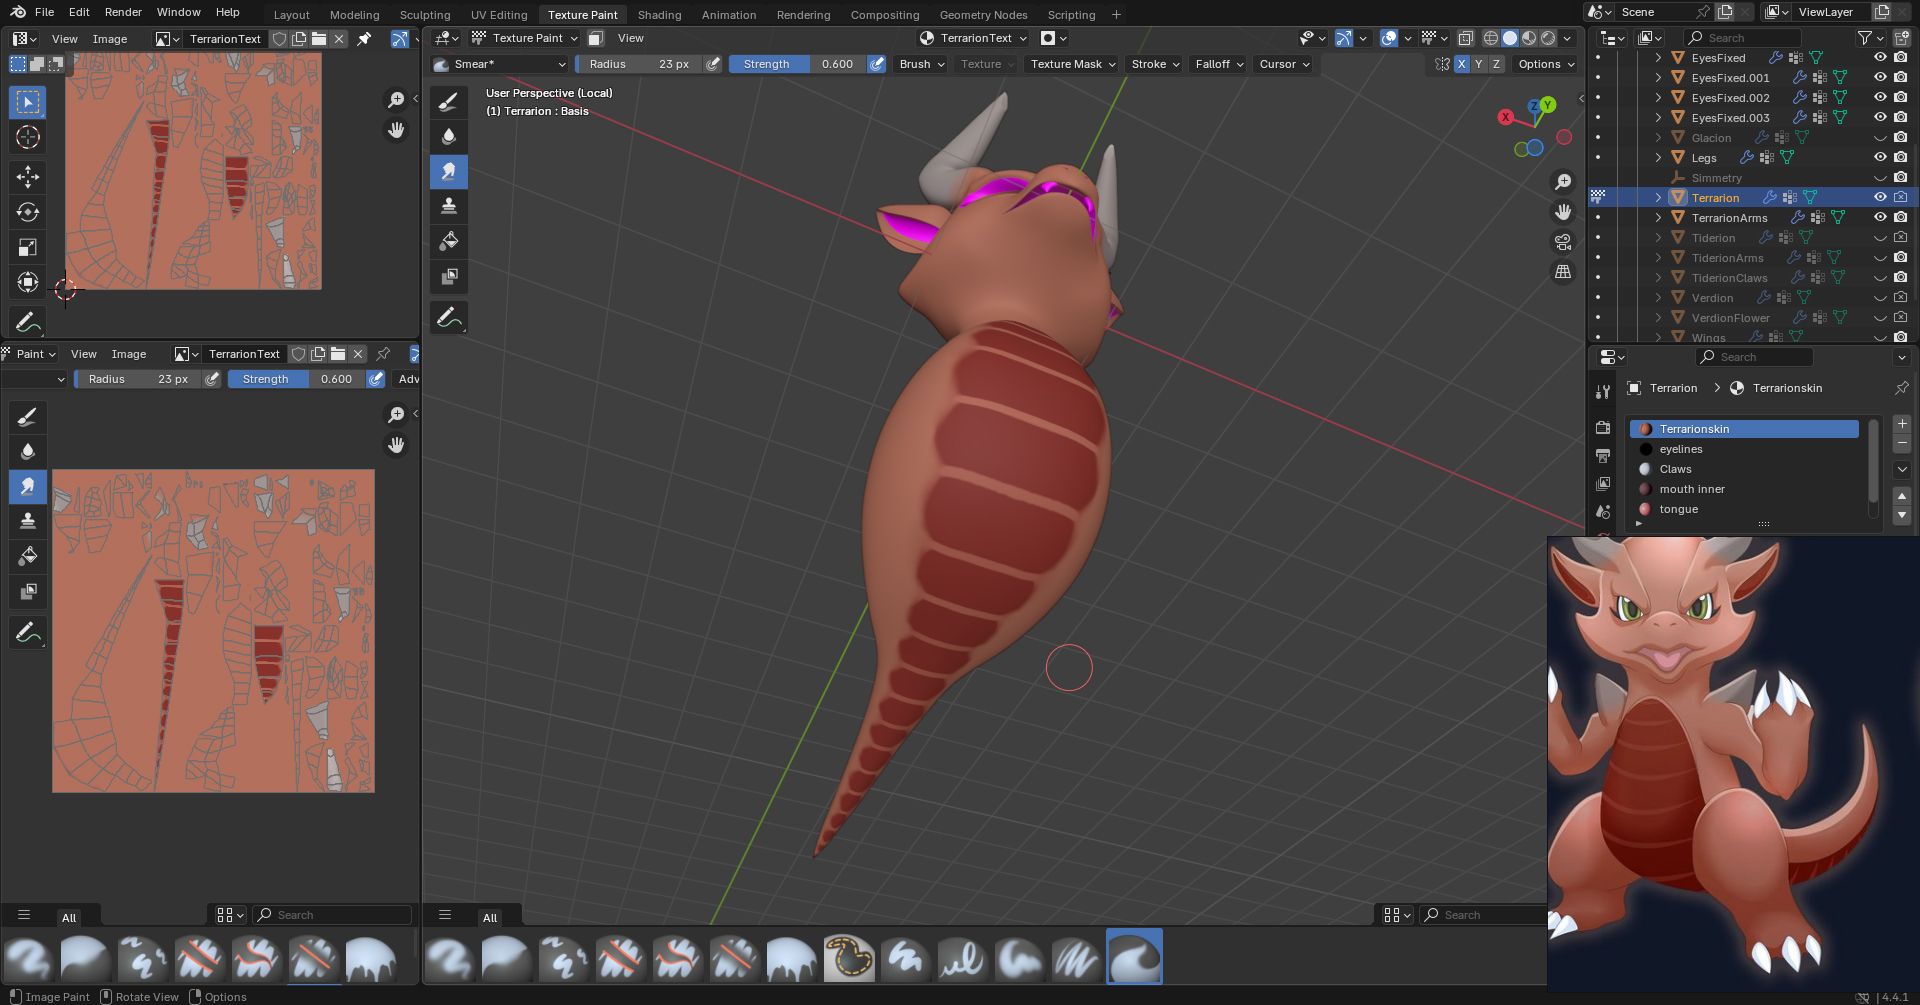Select the Soften tool in 3D viewport toolbar
This screenshot has height=1005, width=1920.
coord(449,136)
